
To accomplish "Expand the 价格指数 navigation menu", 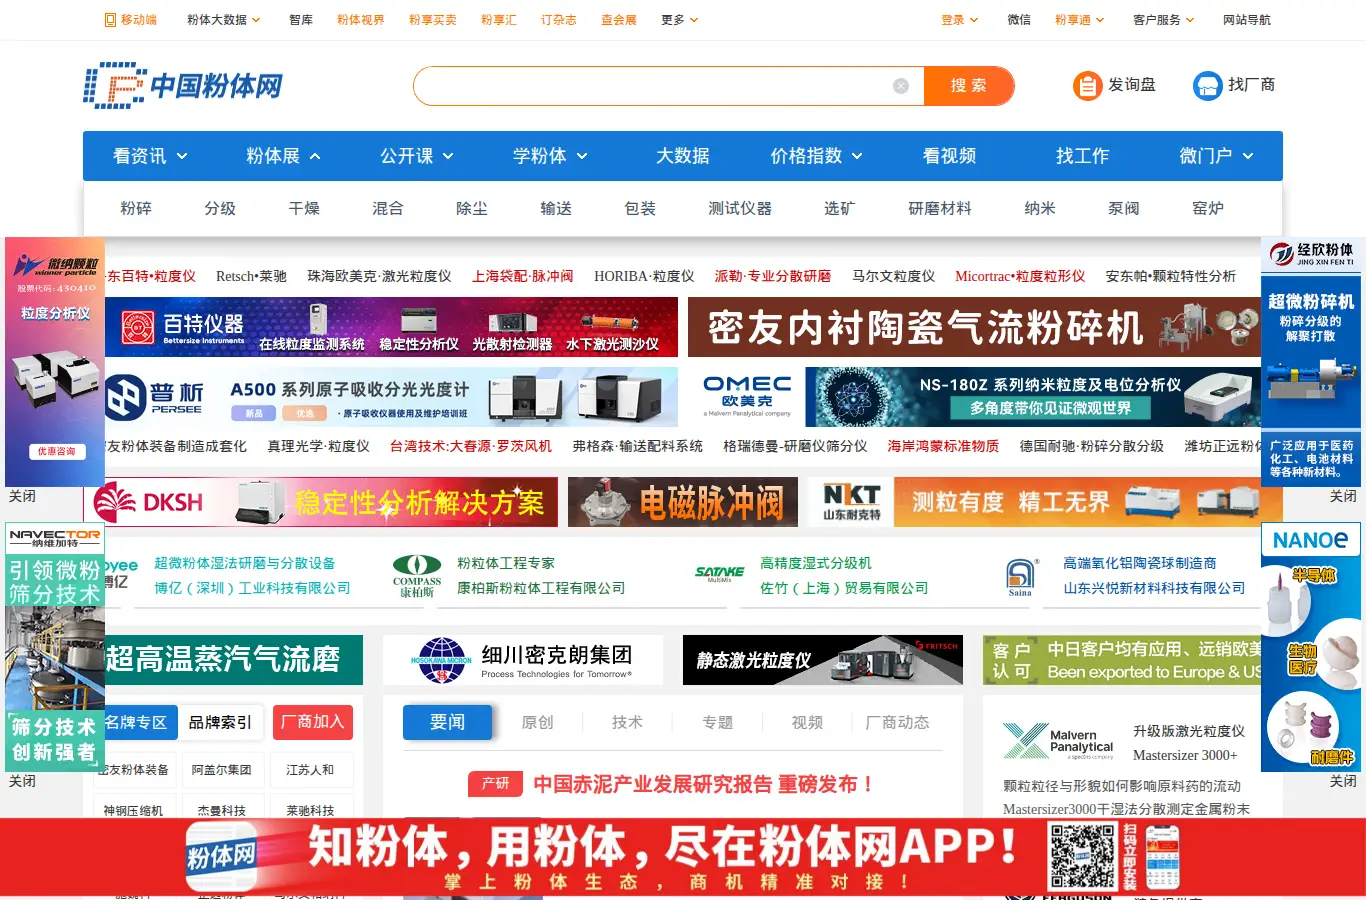I will tap(816, 156).
